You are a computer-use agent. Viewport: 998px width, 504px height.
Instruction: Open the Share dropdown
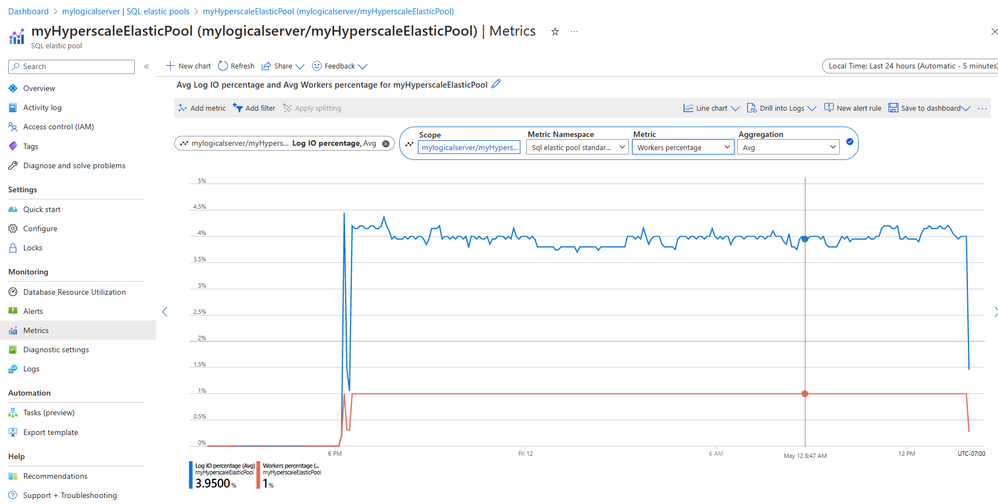coord(283,66)
